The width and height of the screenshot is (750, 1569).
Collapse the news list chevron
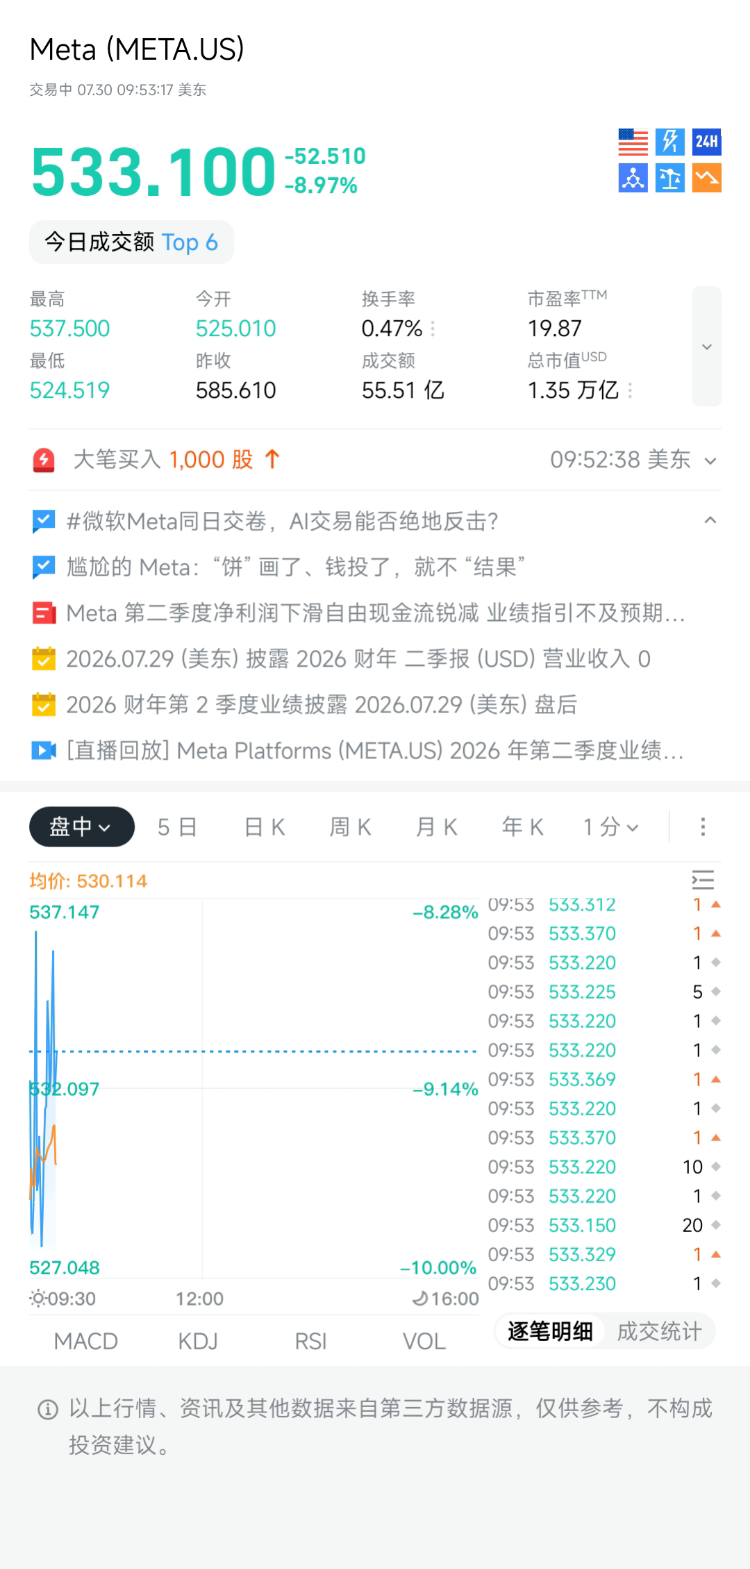(710, 520)
